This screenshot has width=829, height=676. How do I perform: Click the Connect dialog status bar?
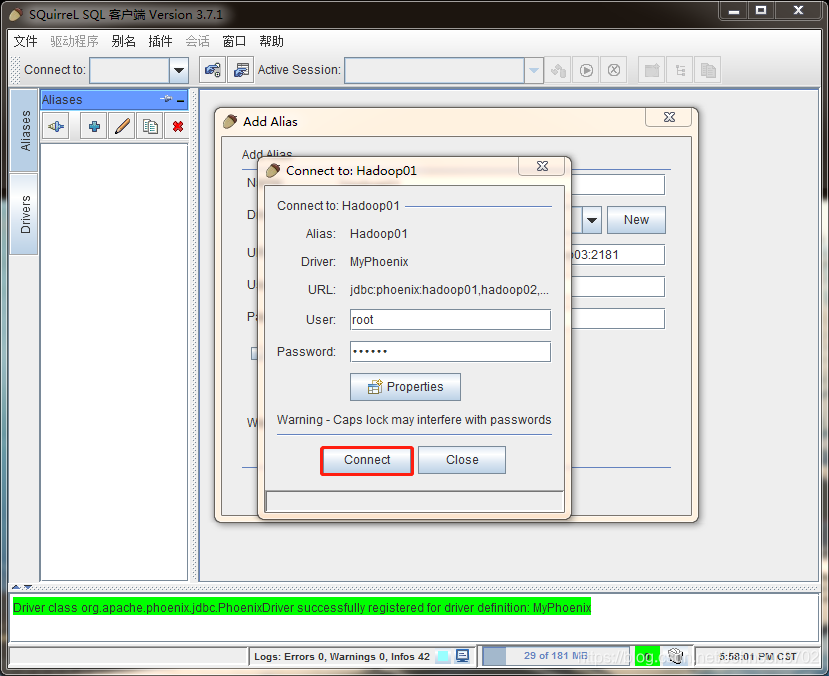tap(414, 501)
